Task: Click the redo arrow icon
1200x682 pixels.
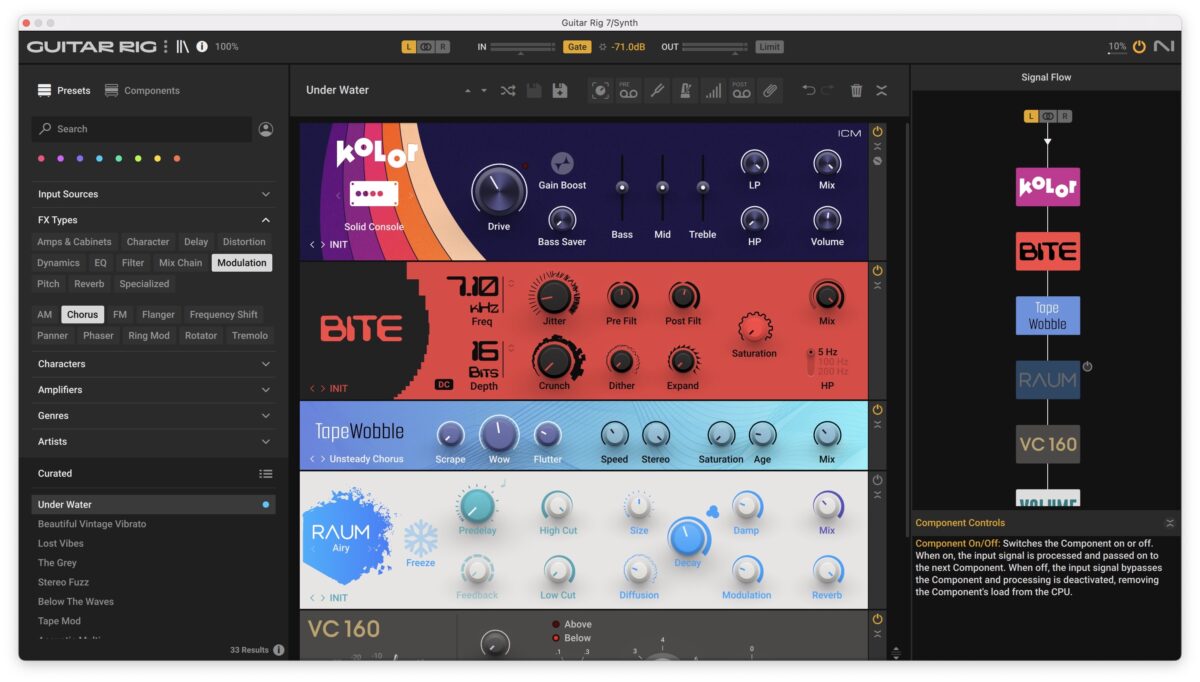Action: tap(827, 90)
